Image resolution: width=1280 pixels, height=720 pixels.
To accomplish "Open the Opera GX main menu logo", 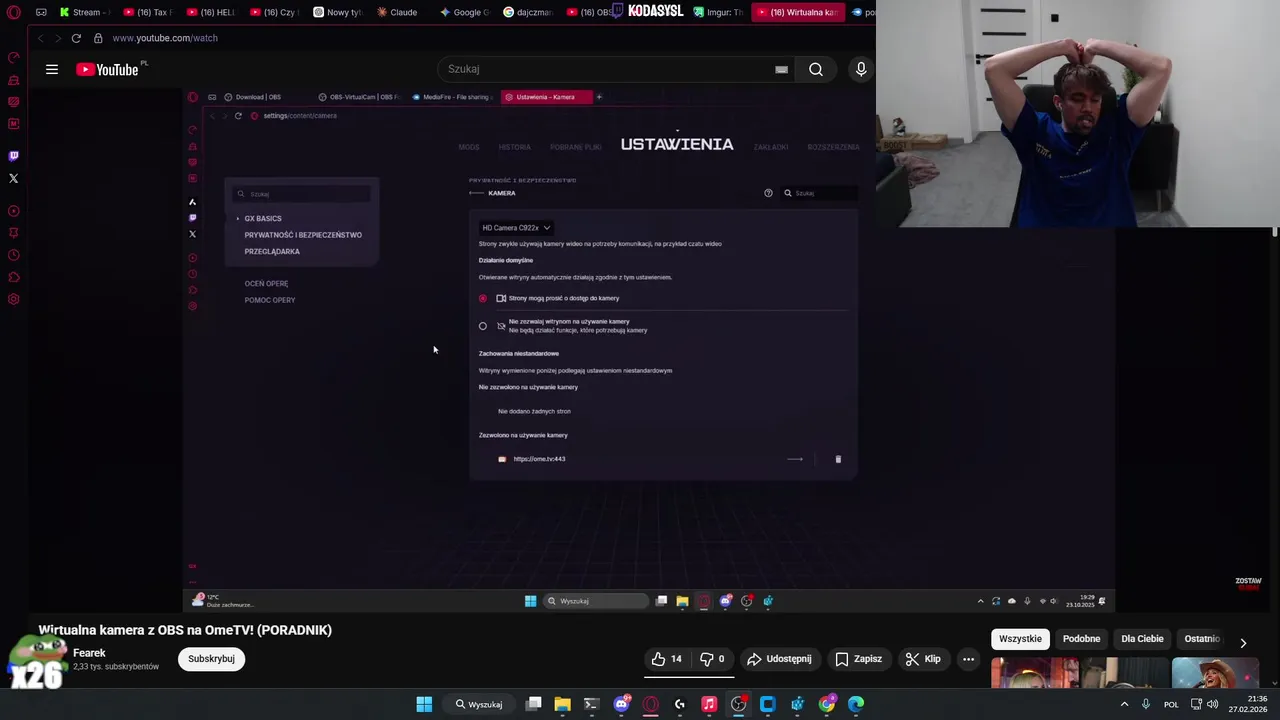I will pyautogui.click(x=13, y=12).
